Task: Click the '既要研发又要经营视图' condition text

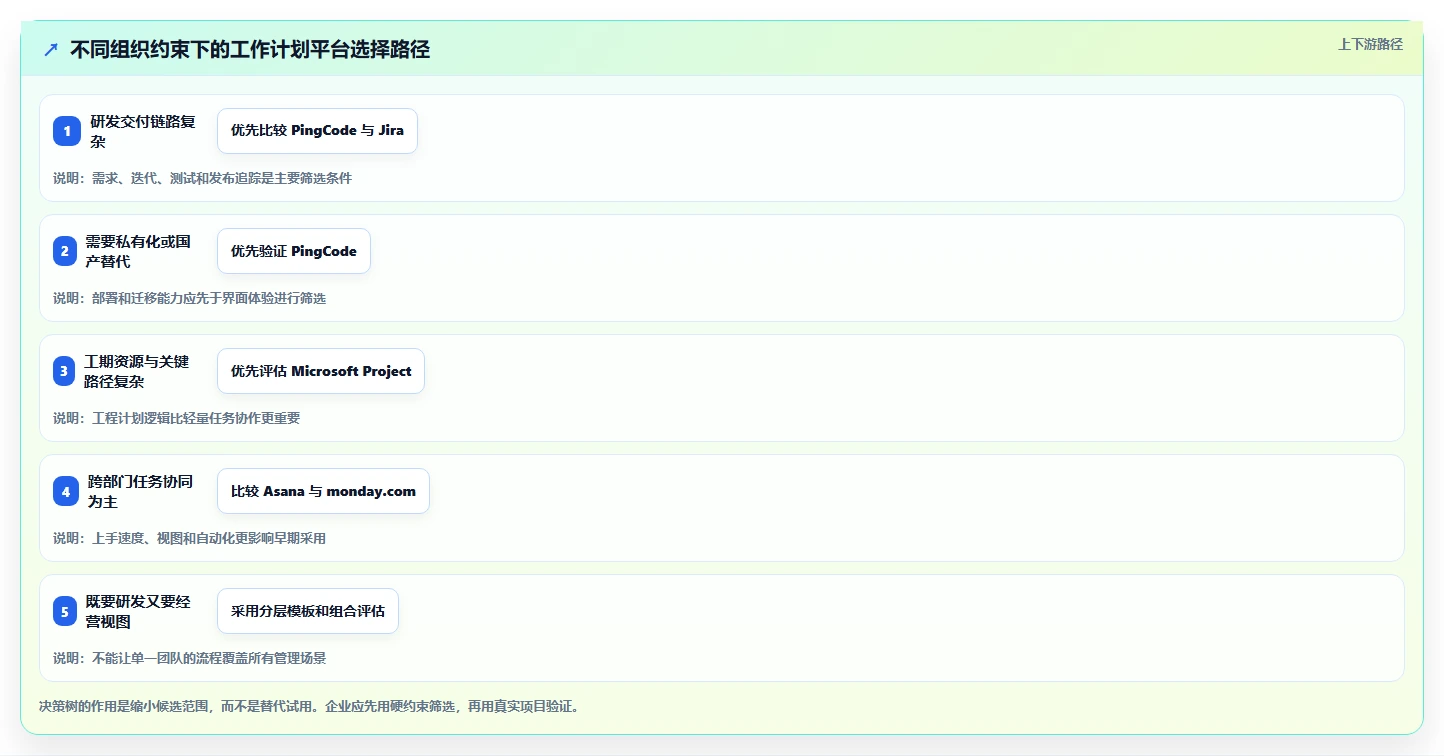Action: click(x=138, y=611)
